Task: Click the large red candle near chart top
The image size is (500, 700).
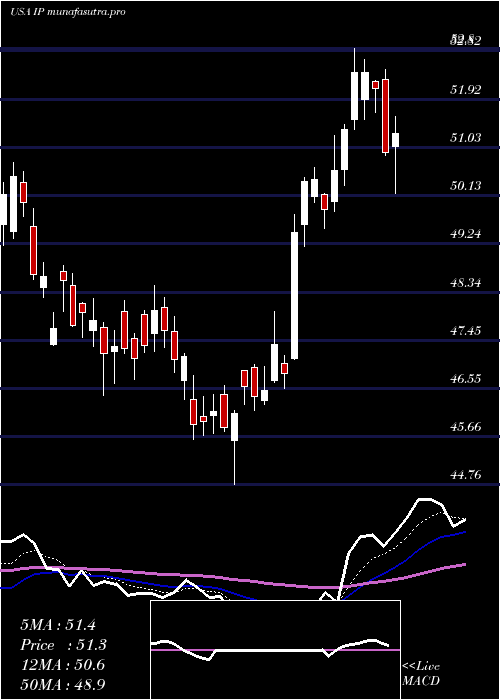Action: tap(385, 116)
